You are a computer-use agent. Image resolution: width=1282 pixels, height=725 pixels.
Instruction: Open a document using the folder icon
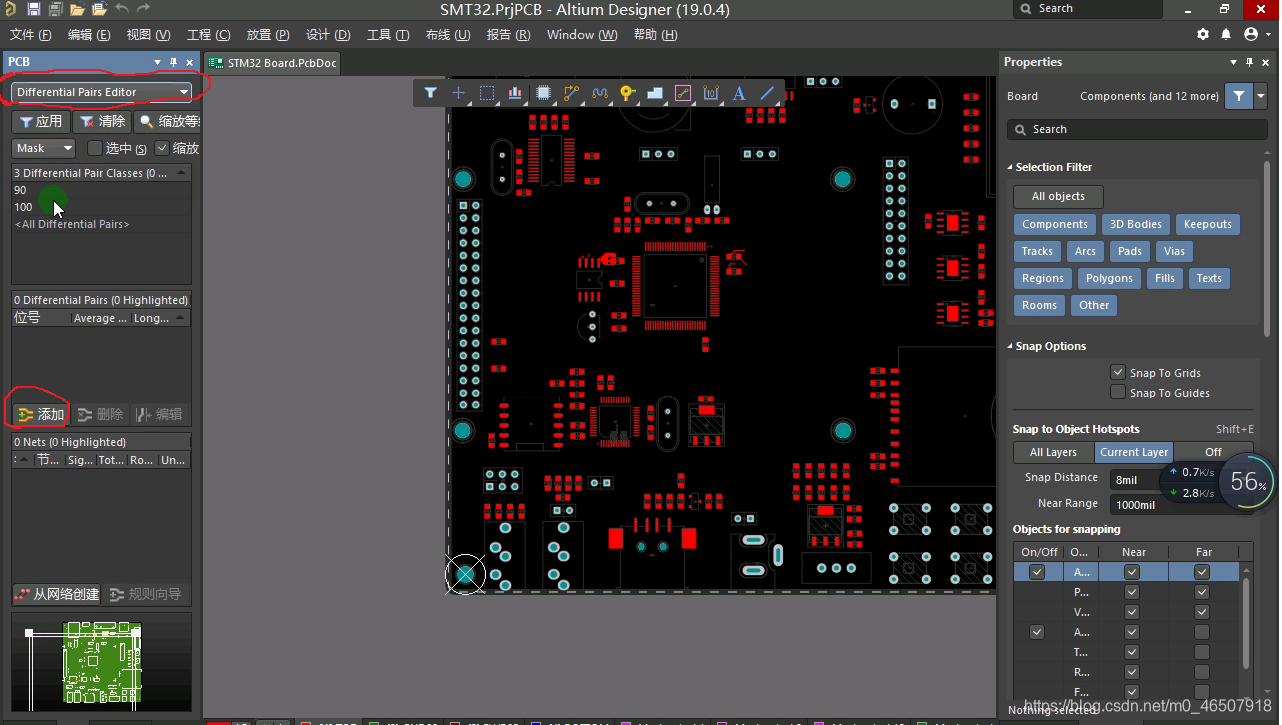point(78,10)
